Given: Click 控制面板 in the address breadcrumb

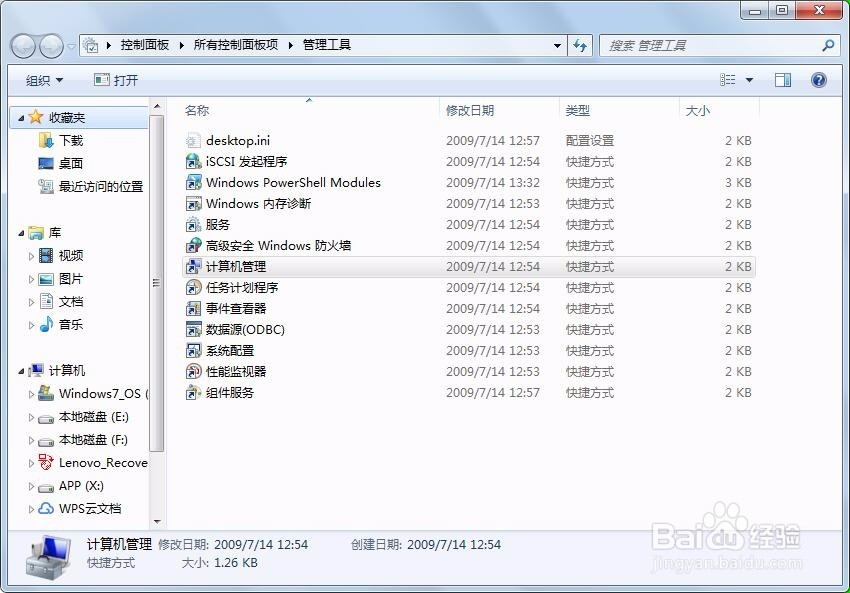Looking at the screenshot, I should click(145, 45).
